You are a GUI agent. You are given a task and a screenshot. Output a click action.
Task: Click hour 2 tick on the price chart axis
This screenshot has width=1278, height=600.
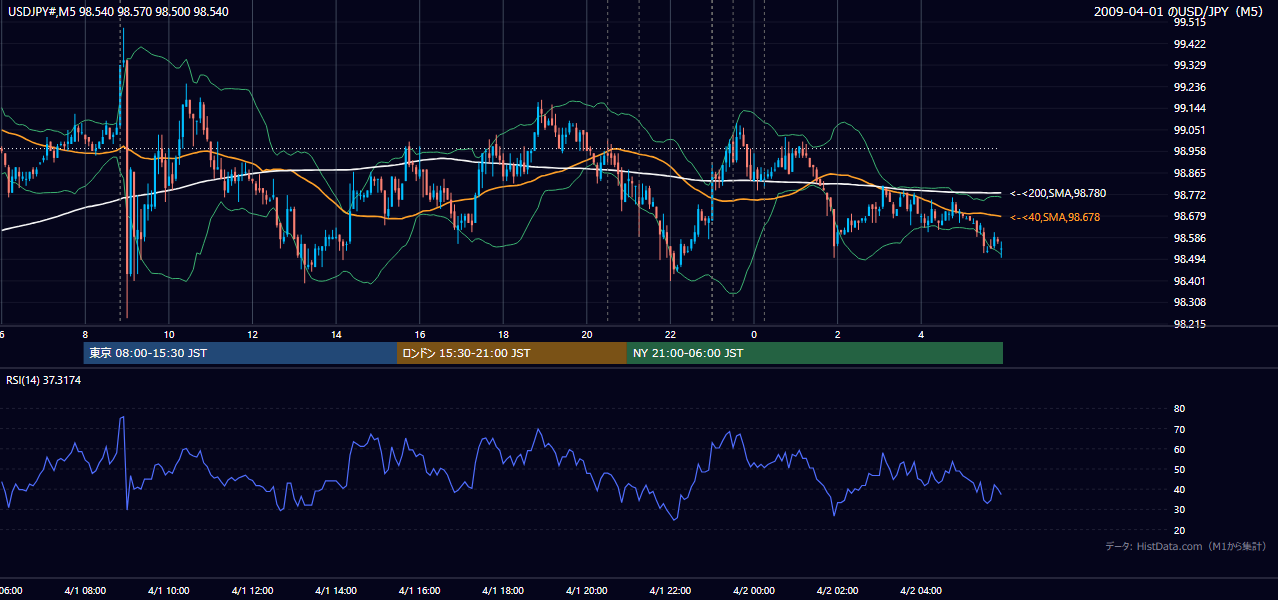pyautogui.click(x=838, y=334)
